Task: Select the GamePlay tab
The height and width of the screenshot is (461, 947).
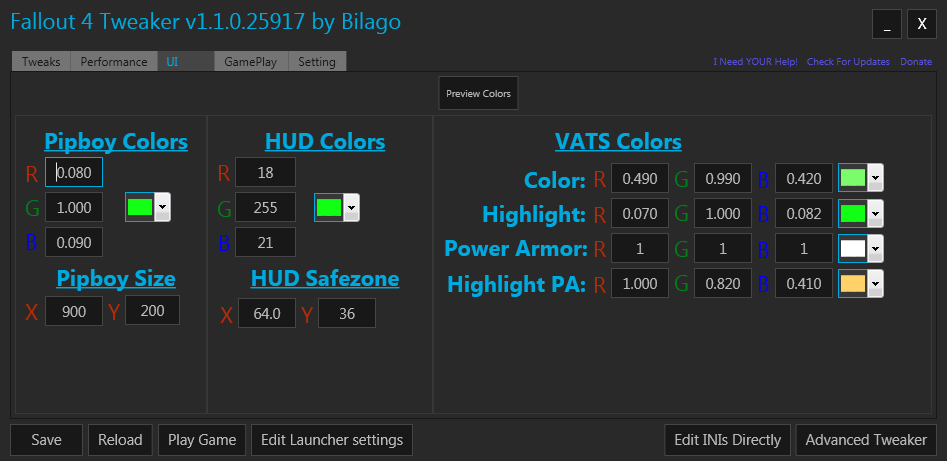Action: pos(251,62)
